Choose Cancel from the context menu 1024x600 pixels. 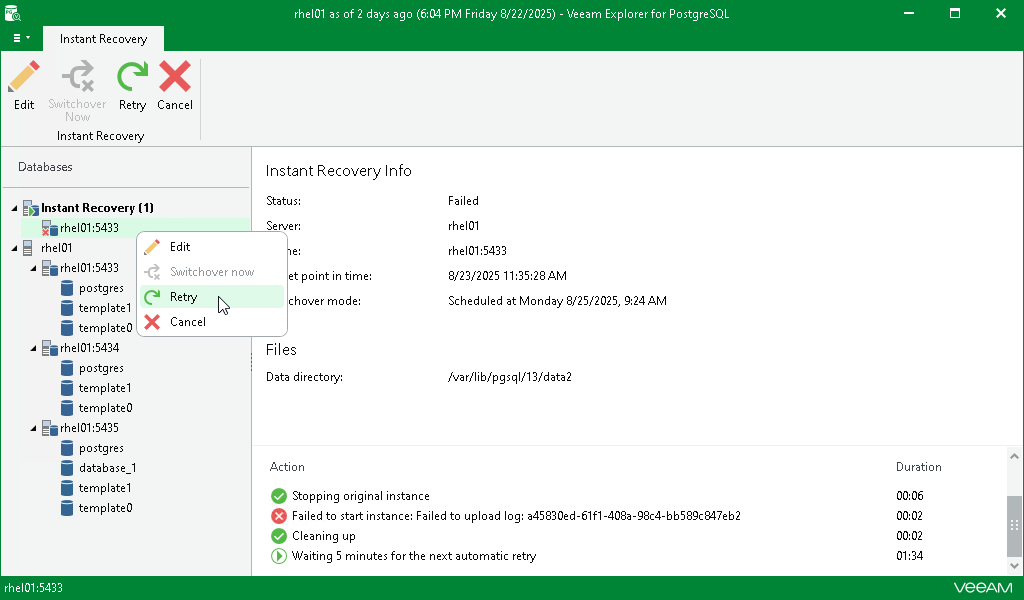click(187, 322)
